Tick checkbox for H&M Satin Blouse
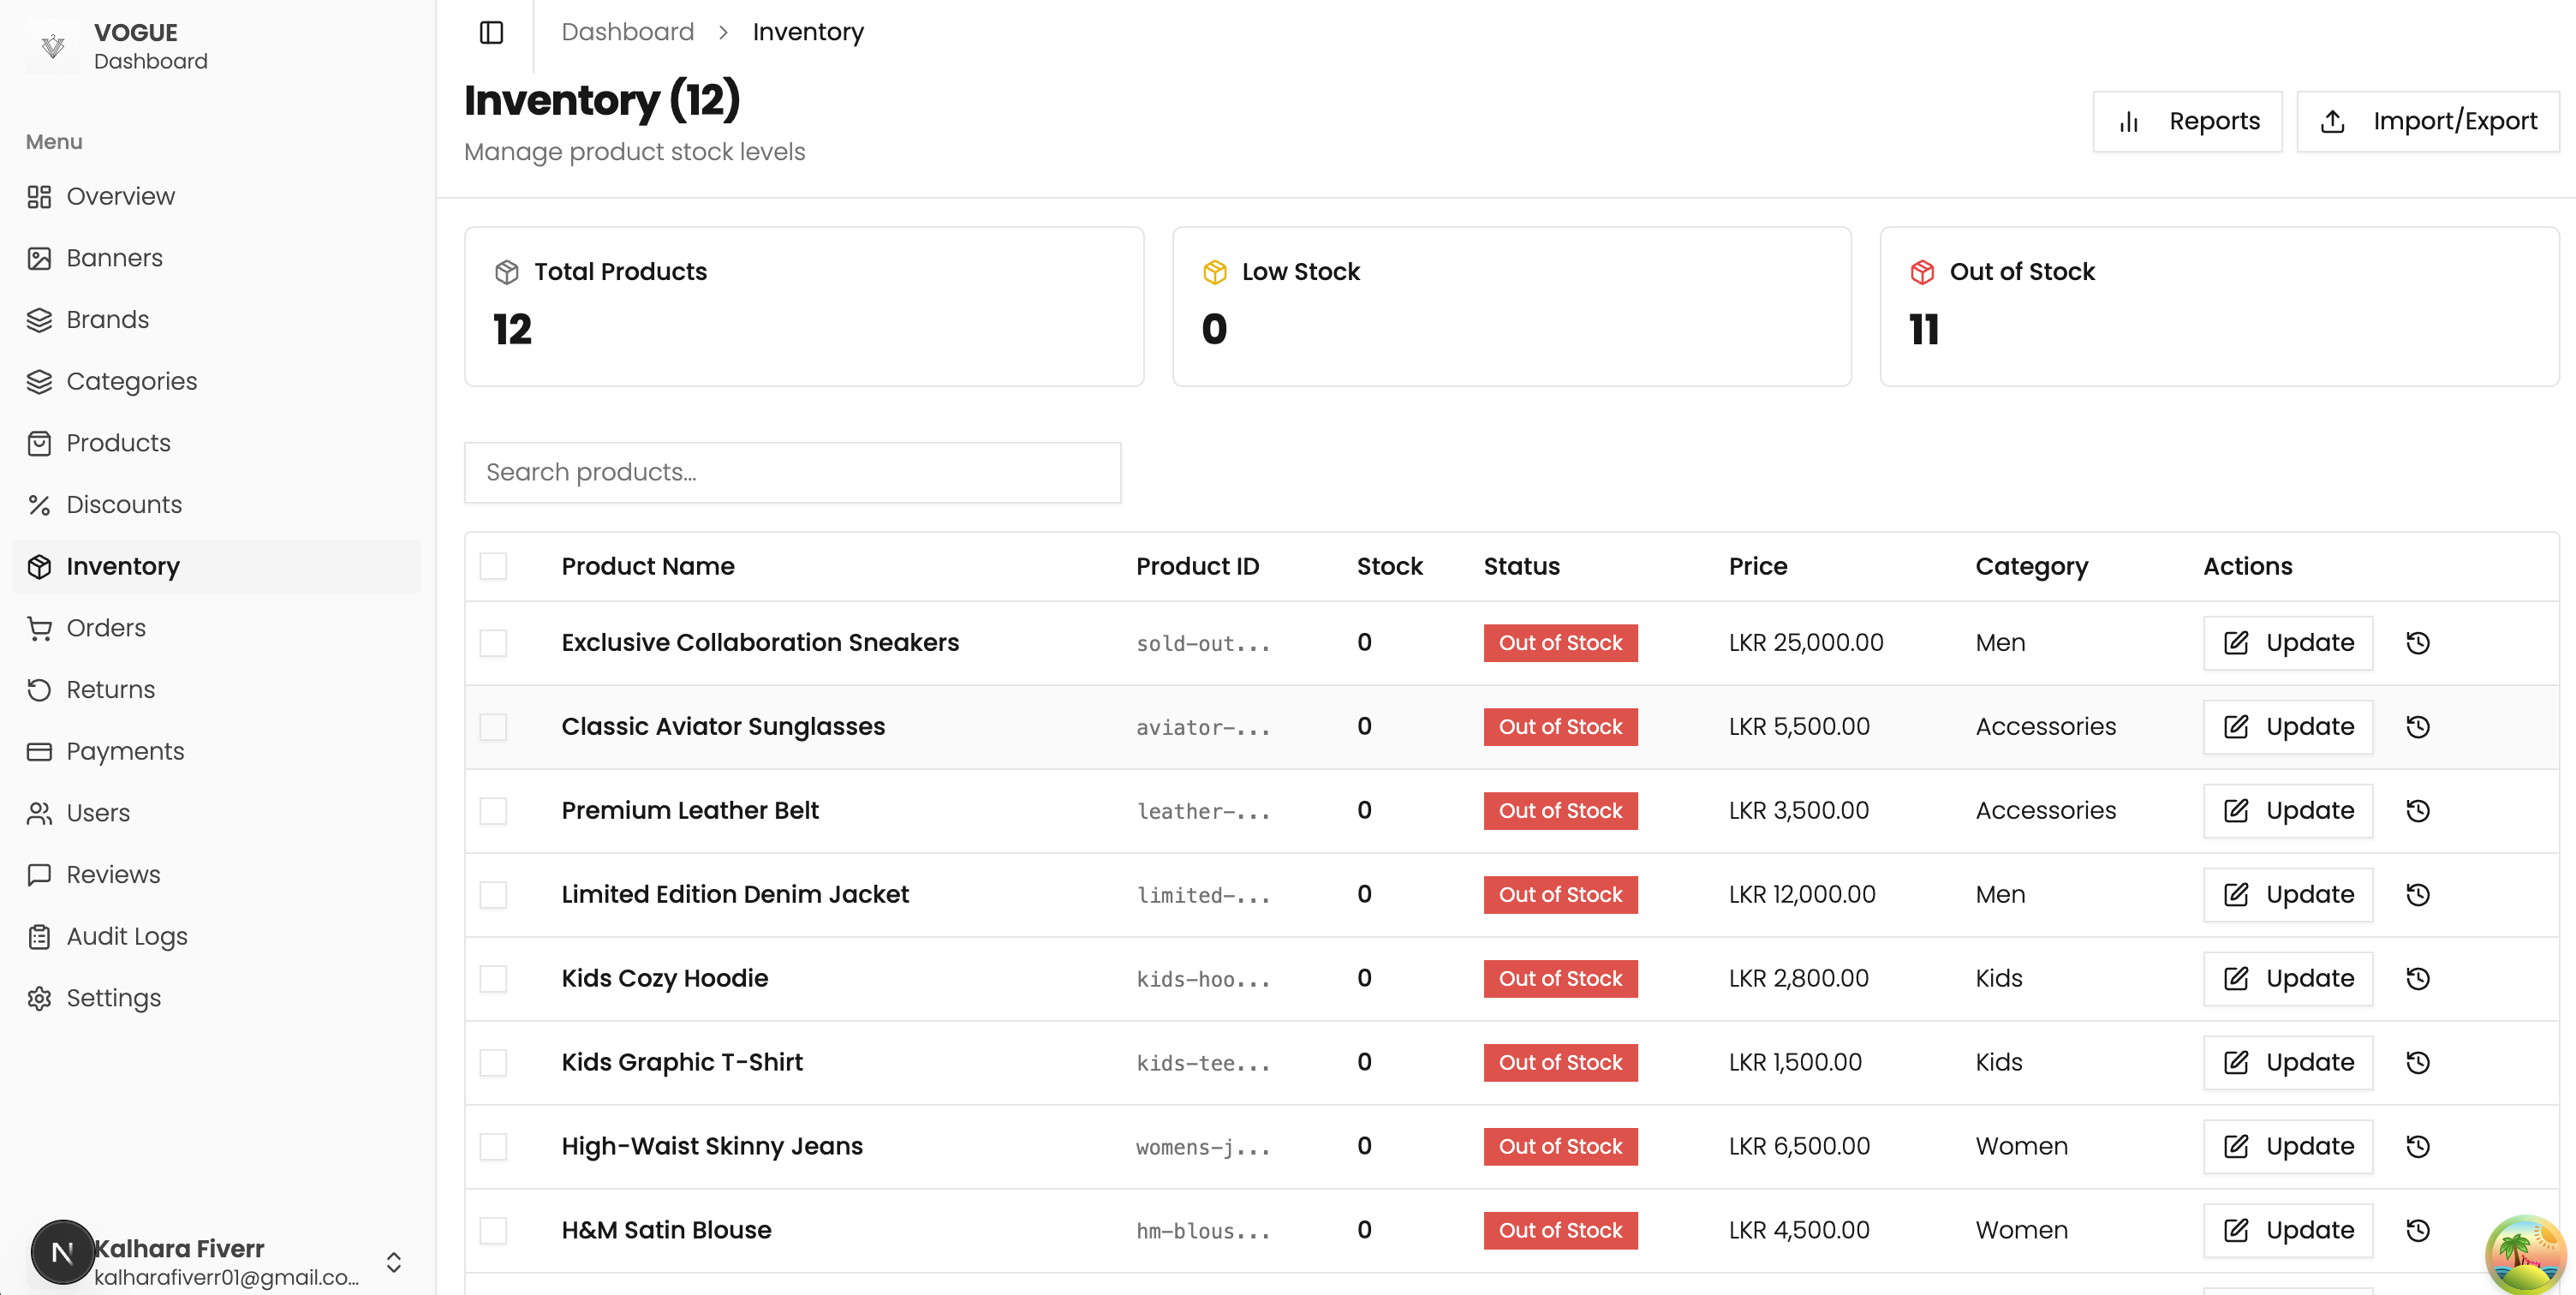2576x1295 pixels. coord(493,1231)
